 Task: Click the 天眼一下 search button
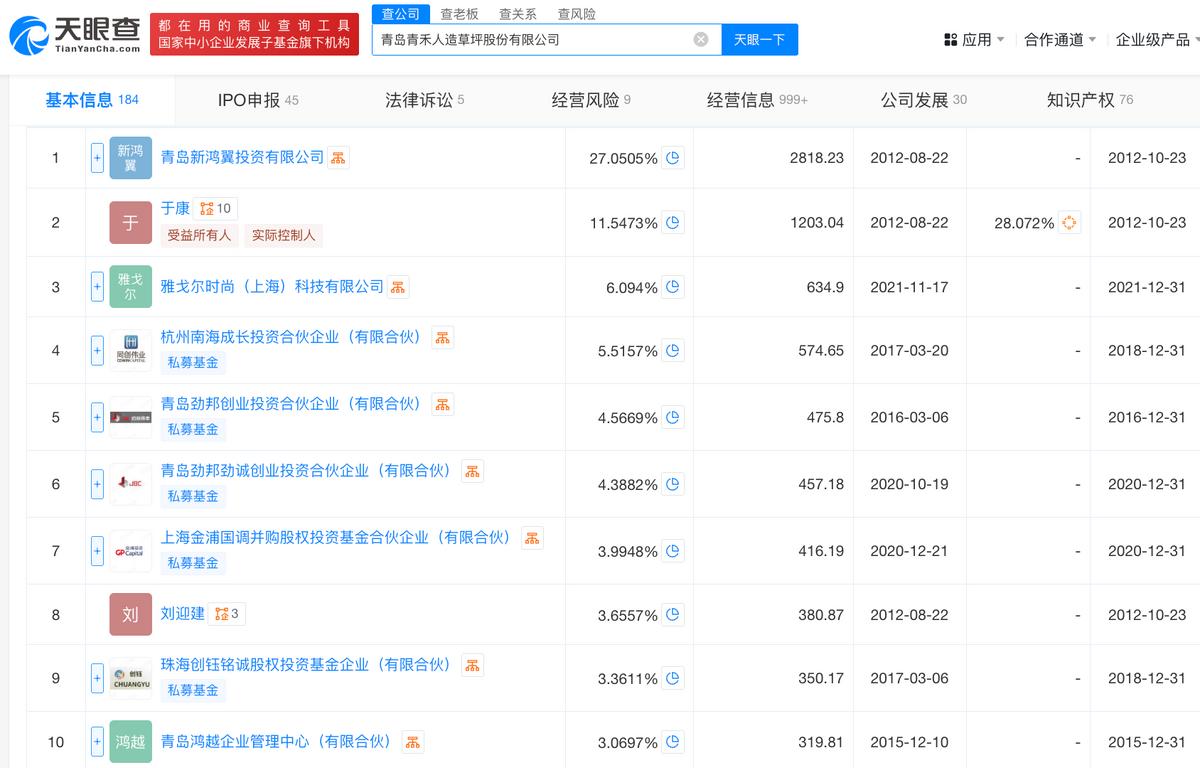tap(759, 39)
